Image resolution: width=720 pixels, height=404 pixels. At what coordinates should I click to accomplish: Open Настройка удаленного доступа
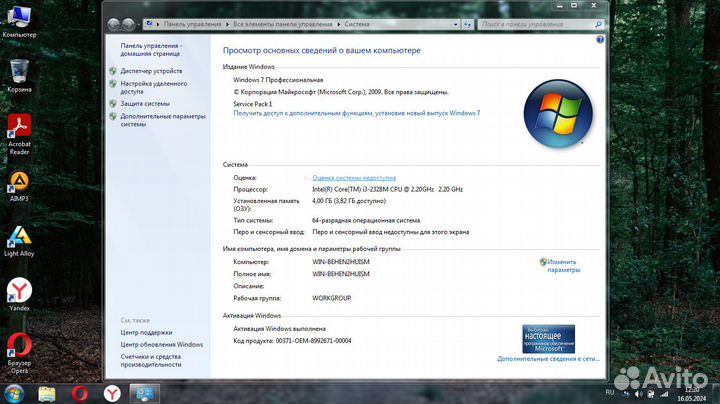[153, 87]
